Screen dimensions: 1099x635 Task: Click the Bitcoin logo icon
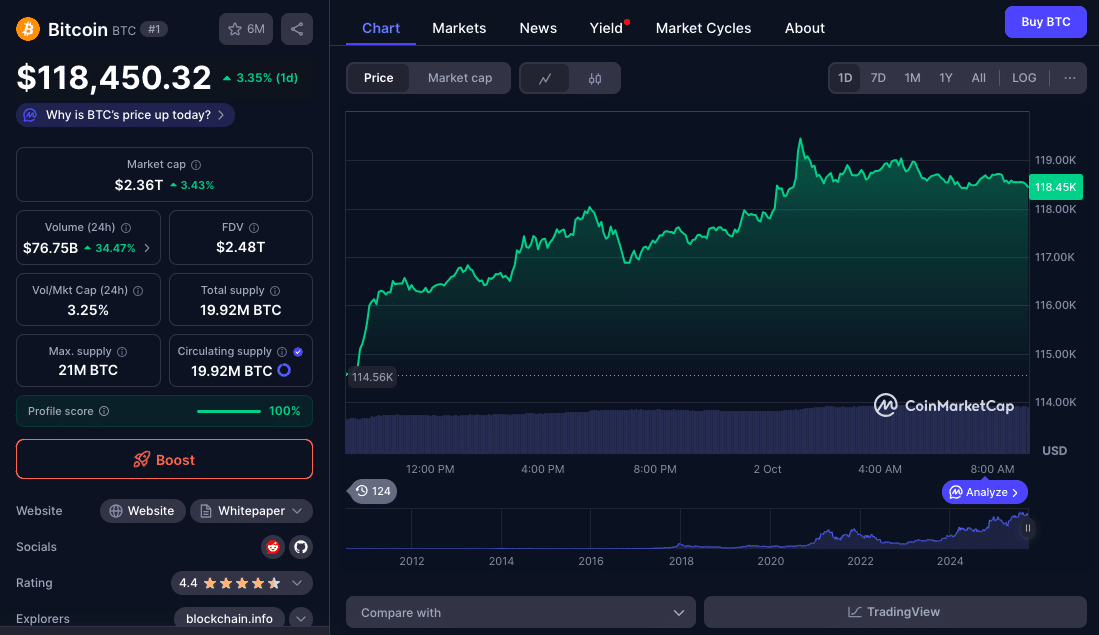[x=28, y=29]
